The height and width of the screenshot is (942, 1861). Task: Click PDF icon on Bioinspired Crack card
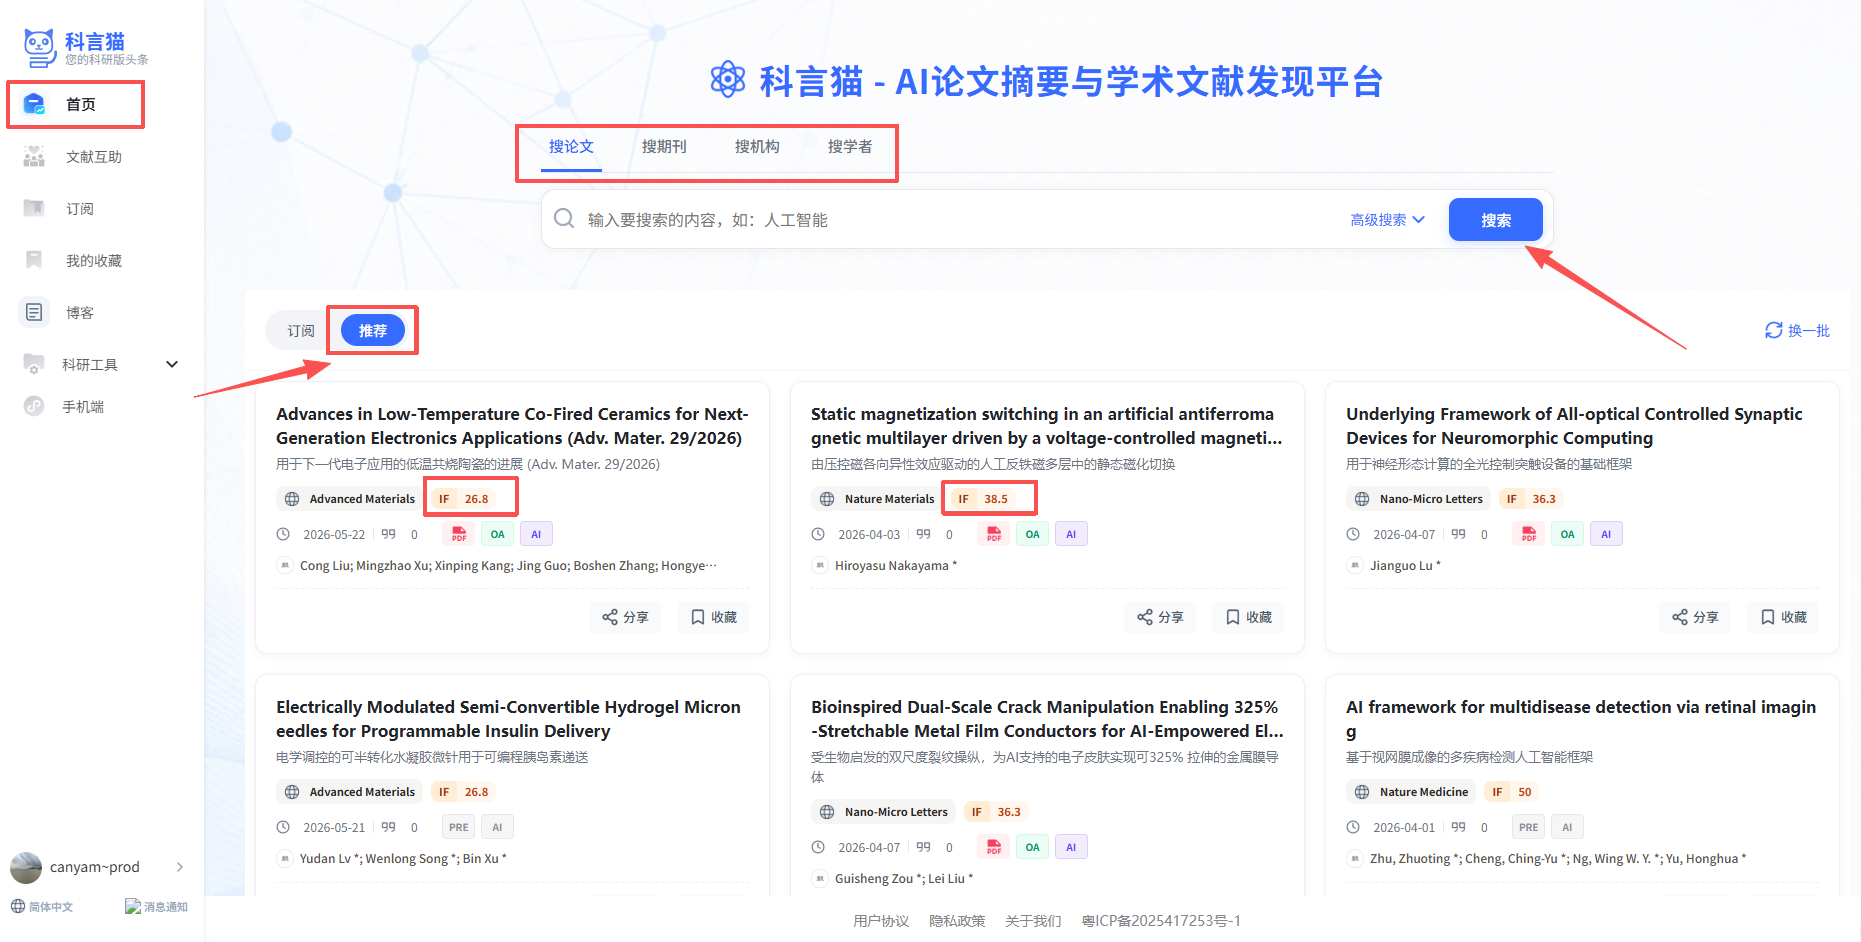(994, 847)
